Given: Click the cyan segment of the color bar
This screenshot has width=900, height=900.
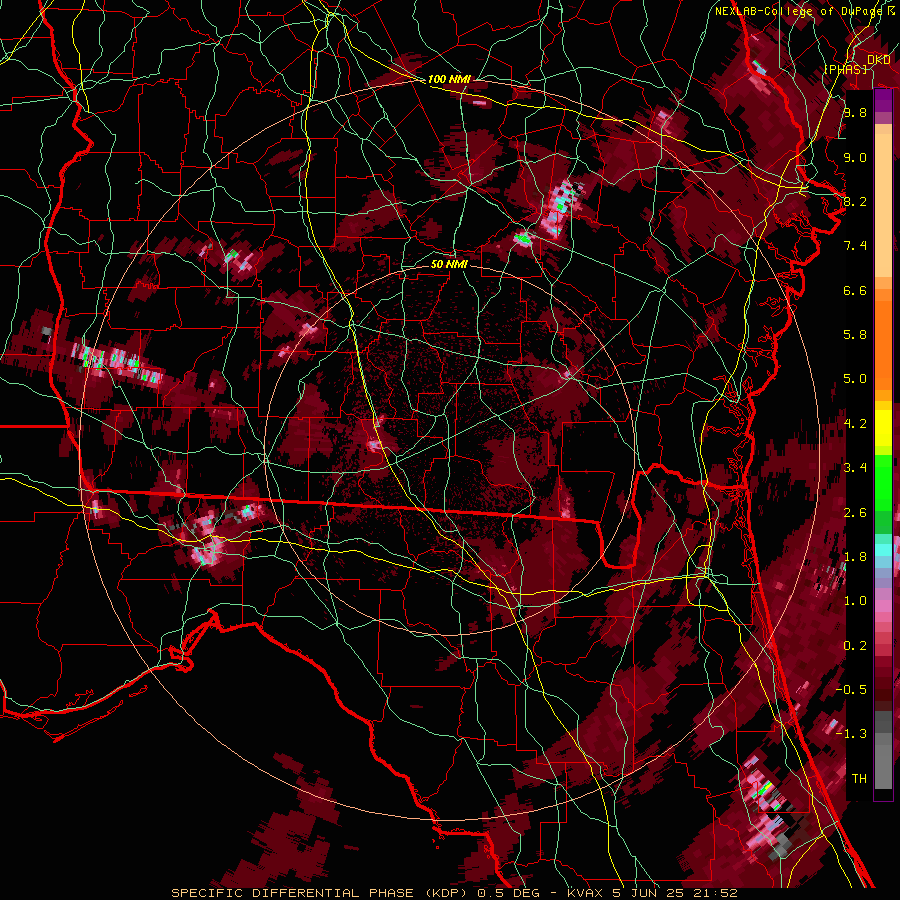Looking at the screenshot, I should tap(883, 549).
